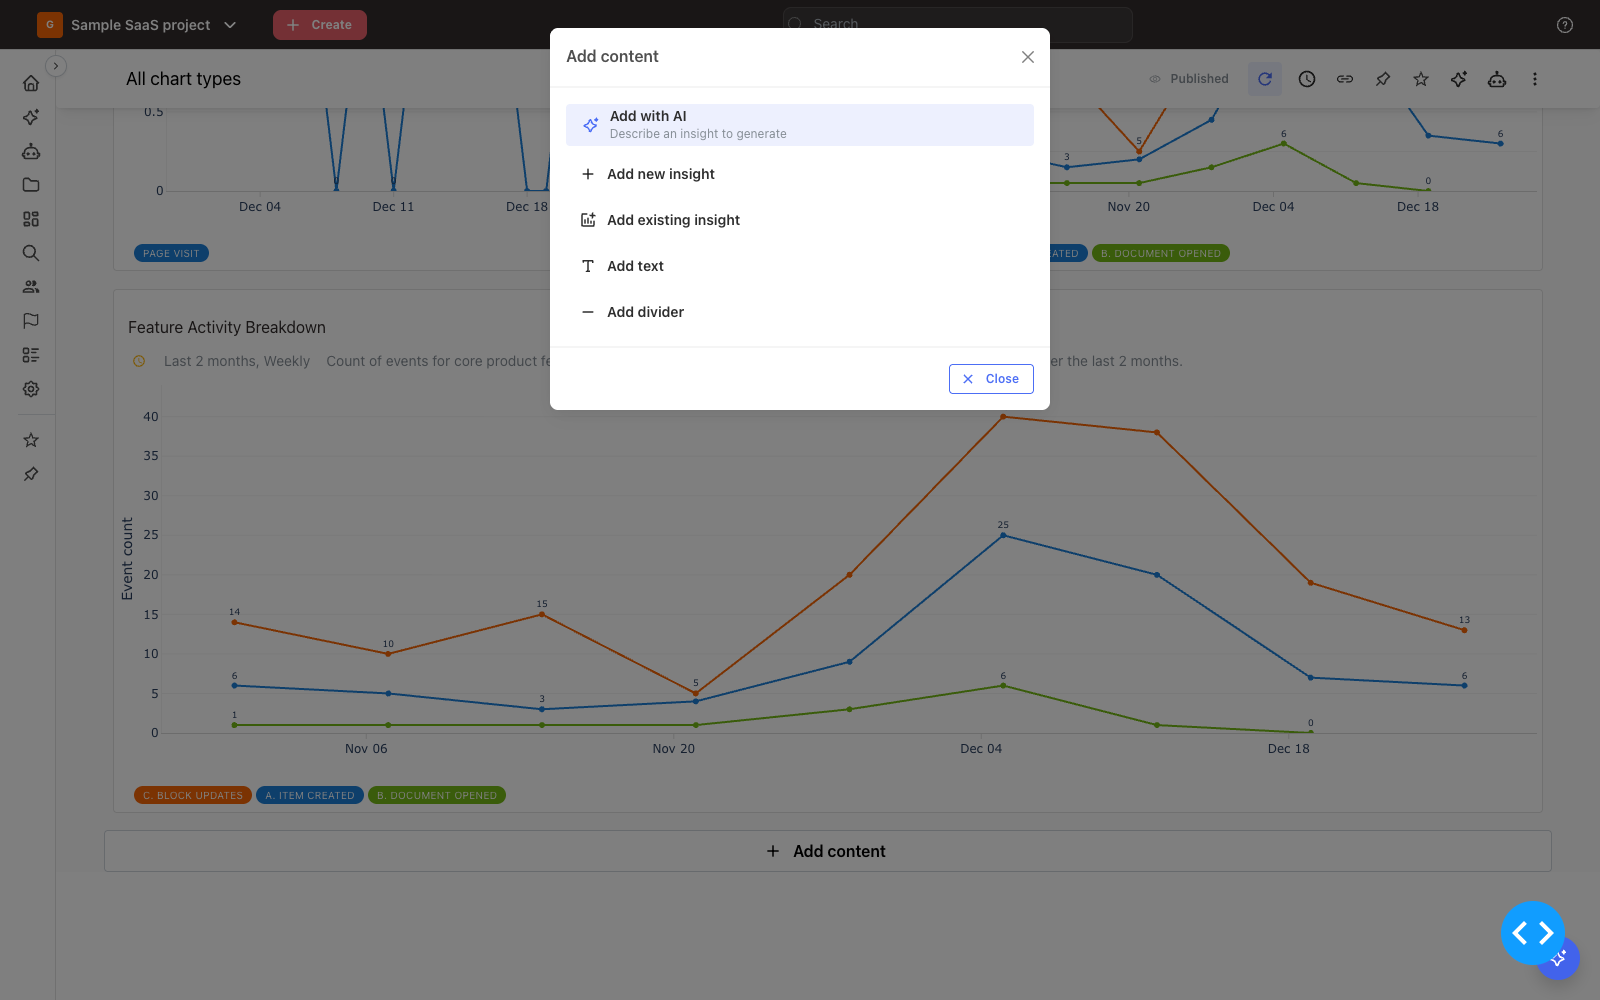Viewport: 1600px width, 1000px height.
Task: Open AI sparkle icon in dashboard toolbar
Action: pos(1459,79)
